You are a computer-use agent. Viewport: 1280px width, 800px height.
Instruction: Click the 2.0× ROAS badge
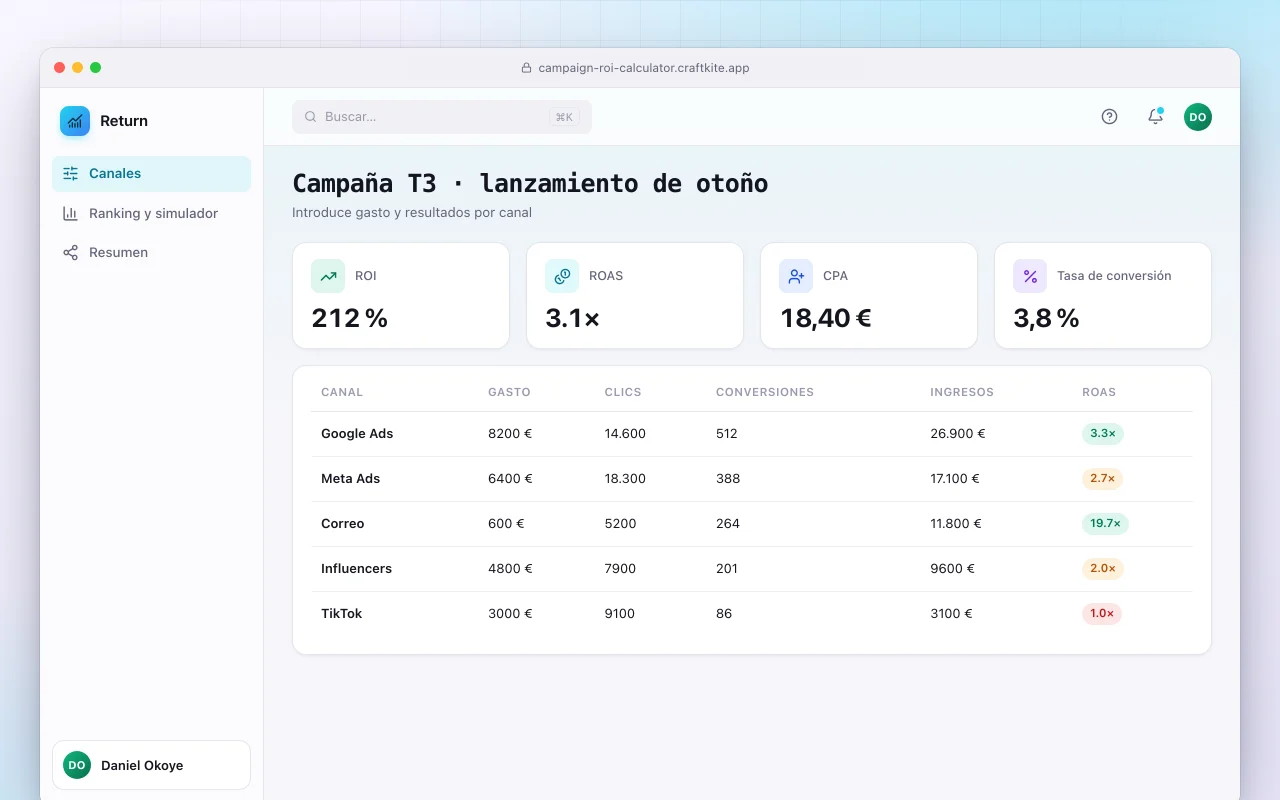[1103, 569]
